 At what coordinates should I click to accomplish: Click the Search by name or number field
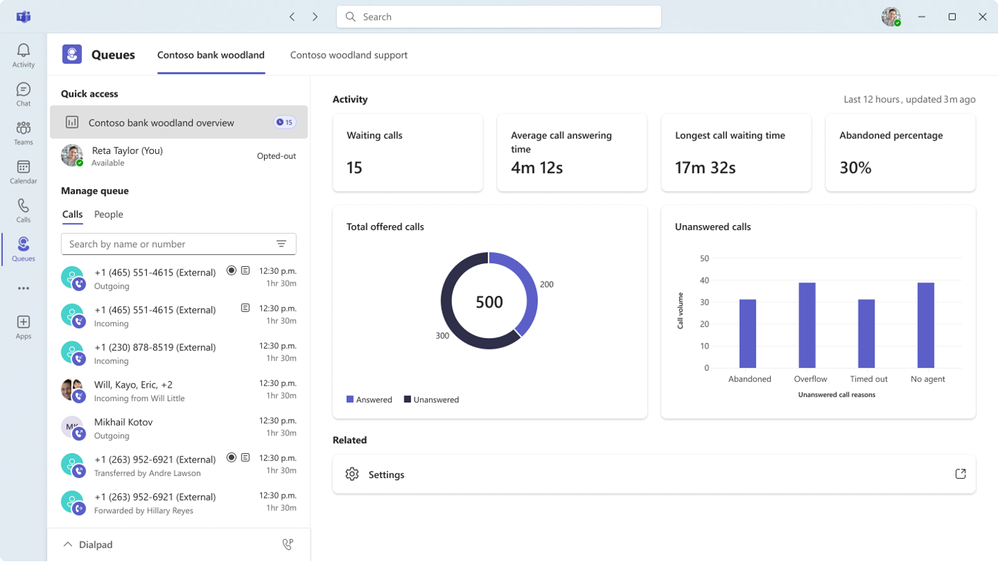pyautogui.click(x=179, y=244)
